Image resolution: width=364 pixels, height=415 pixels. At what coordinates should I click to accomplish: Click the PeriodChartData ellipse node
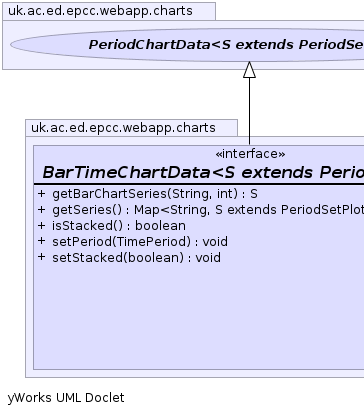tap(187, 45)
